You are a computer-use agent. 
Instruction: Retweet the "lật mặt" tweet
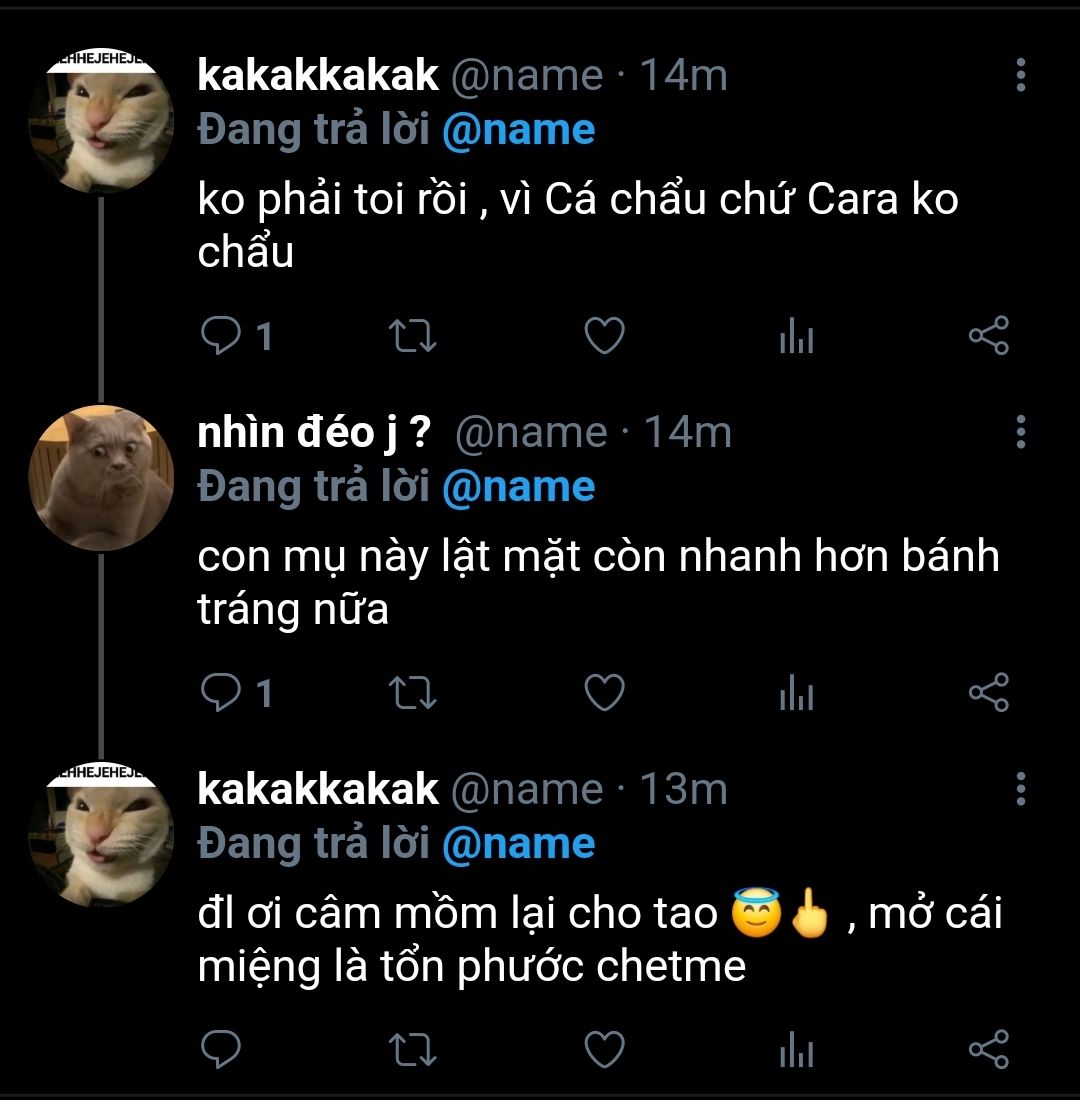point(412,693)
